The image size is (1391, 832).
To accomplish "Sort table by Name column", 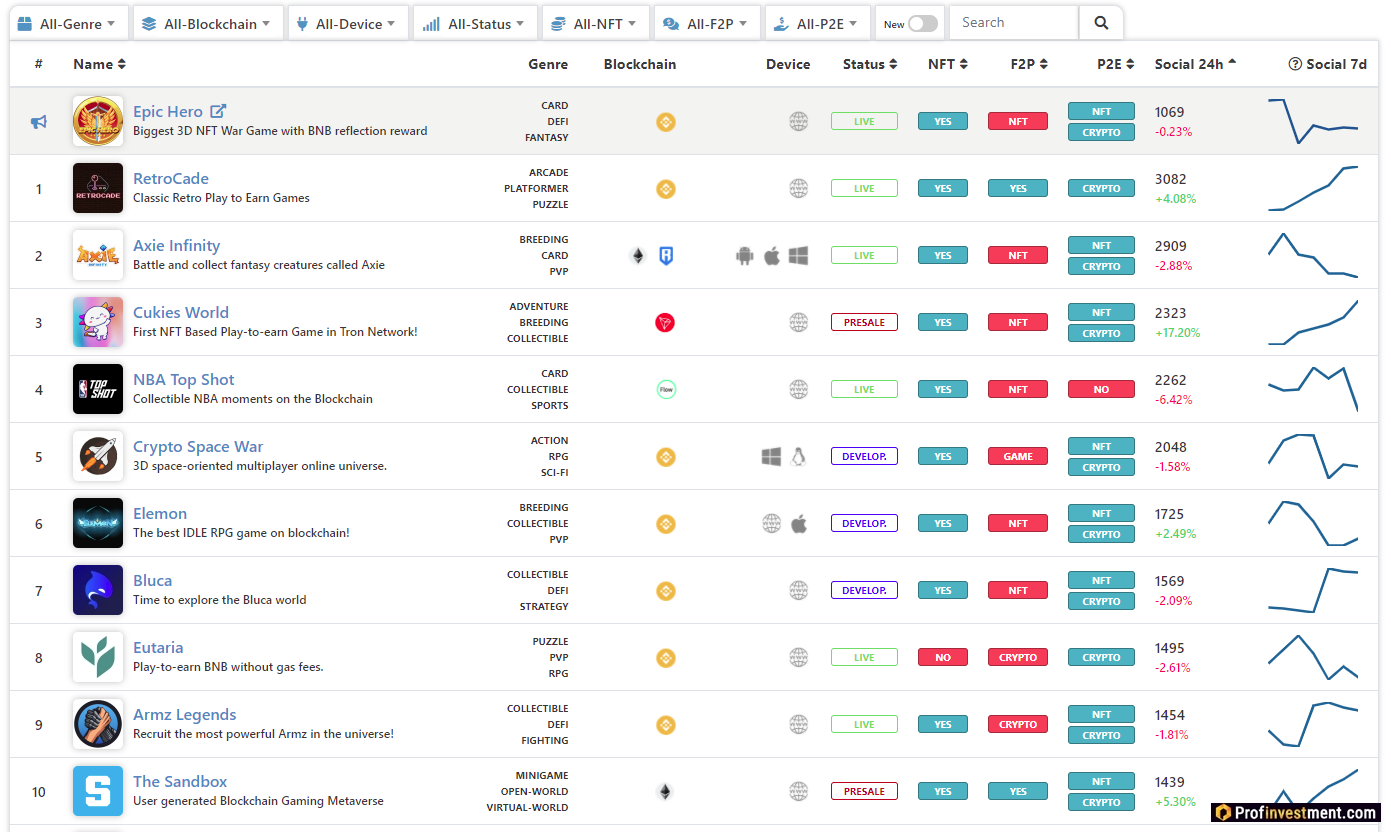I will pos(100,64).
